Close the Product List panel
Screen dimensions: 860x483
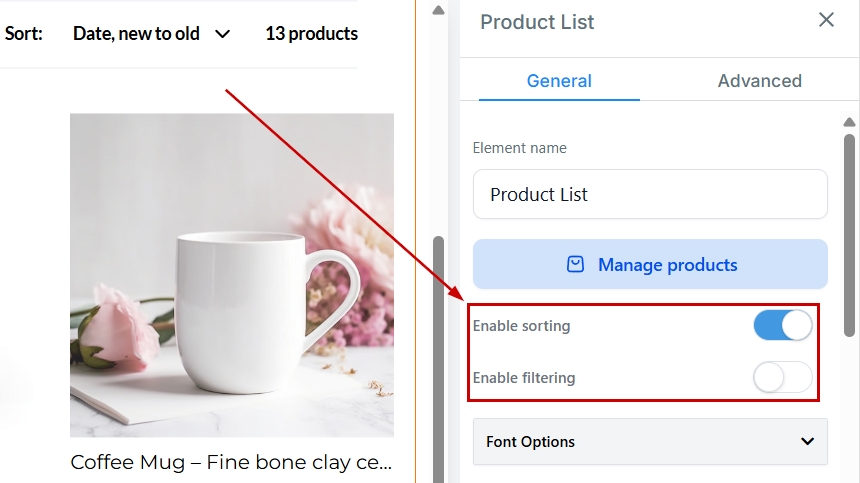[x=826, y=20]
